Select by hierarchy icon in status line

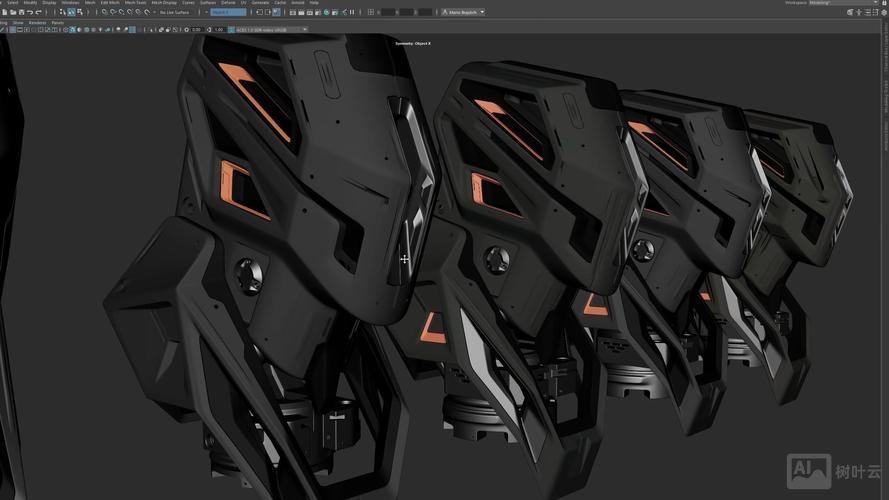(62, 12)
